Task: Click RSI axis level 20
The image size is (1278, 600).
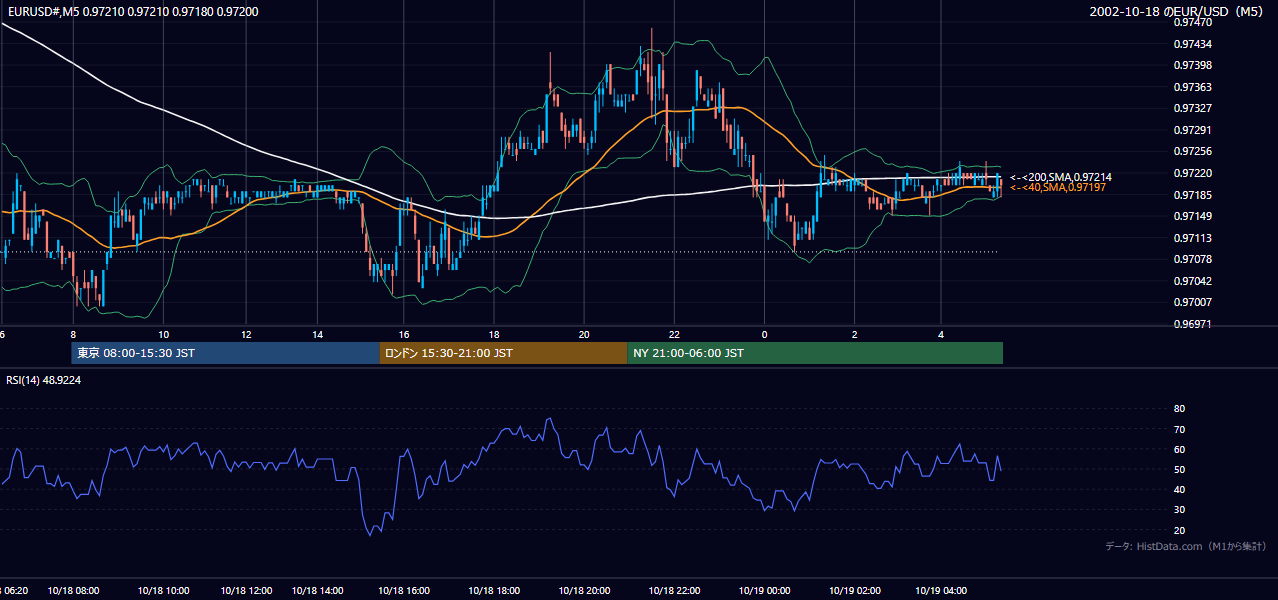Action: pos(1179,530)
